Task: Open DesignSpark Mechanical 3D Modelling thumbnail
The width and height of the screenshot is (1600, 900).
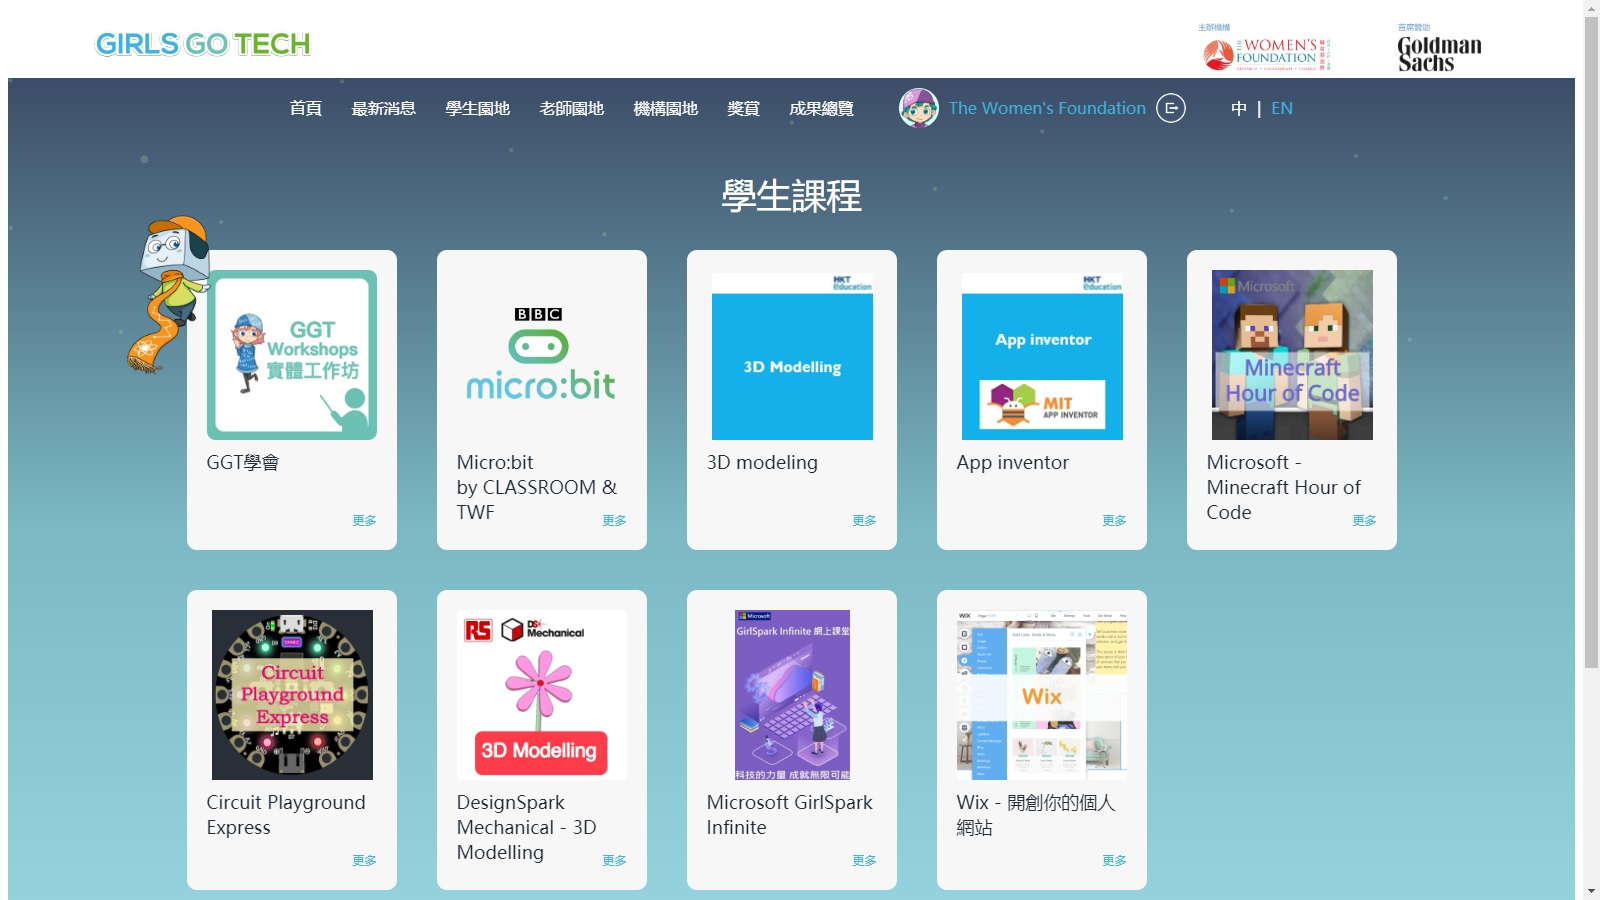Action: [542, 695]
